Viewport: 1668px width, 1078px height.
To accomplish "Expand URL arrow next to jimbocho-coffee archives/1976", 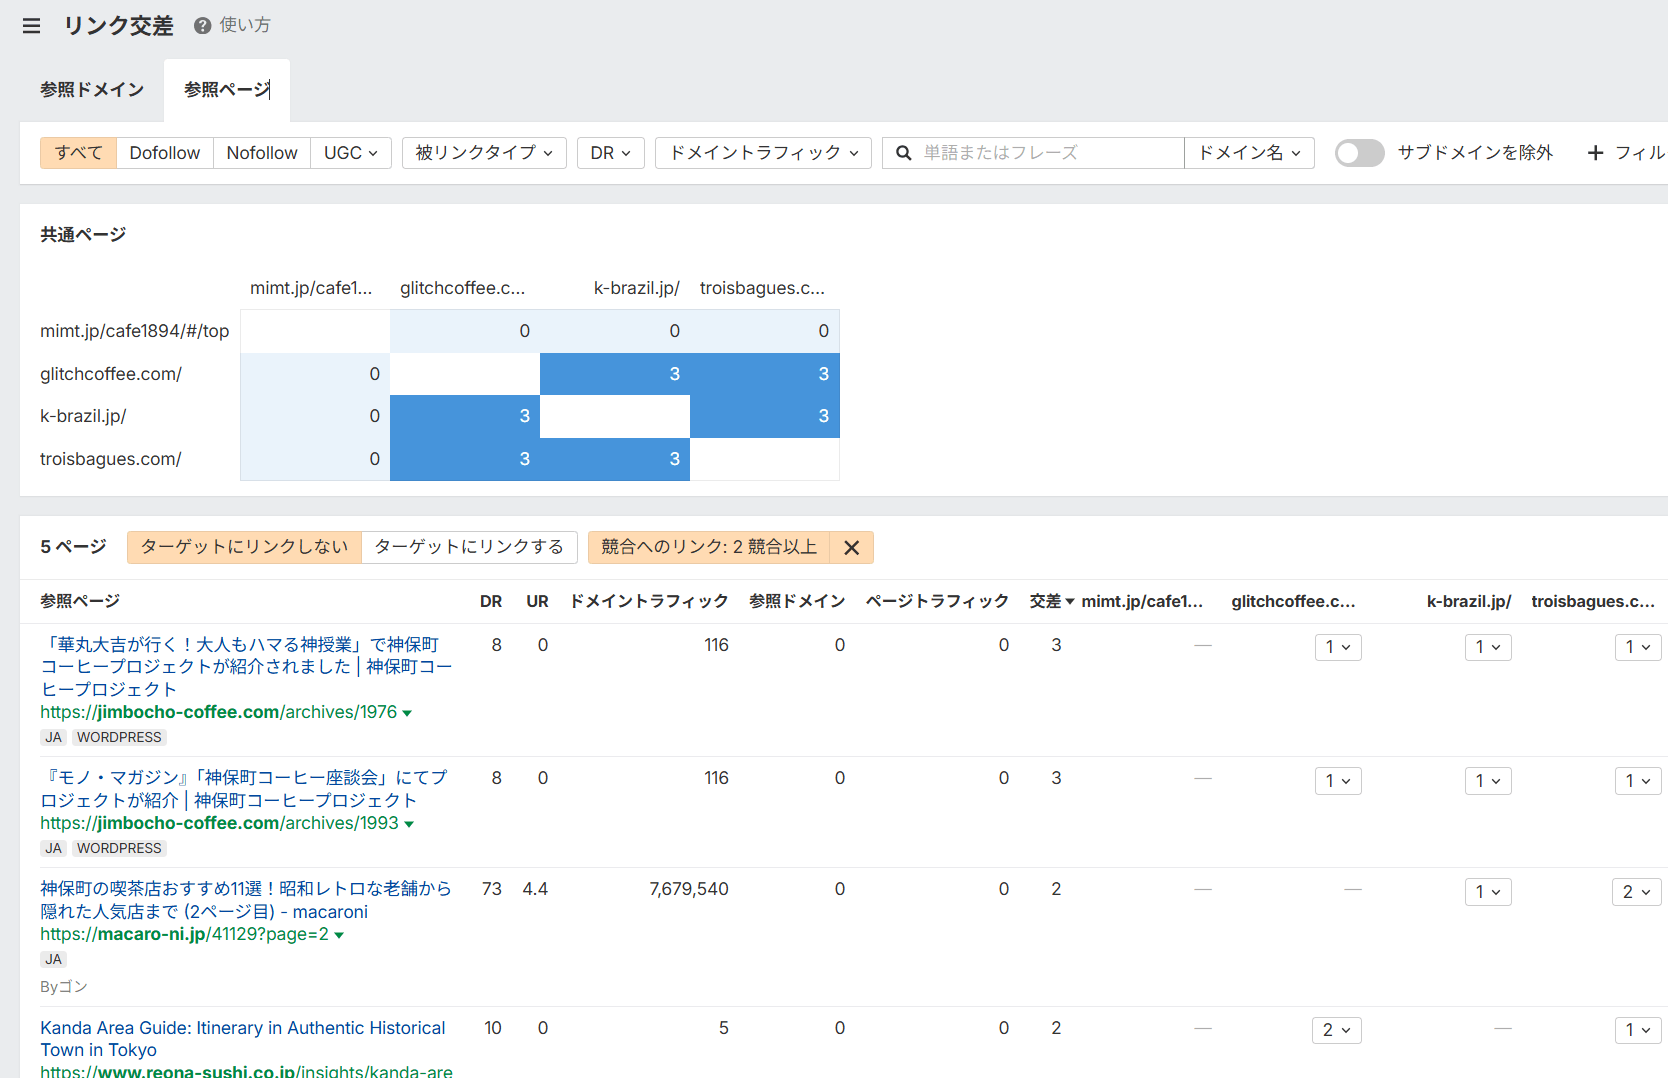I will (x=407, y=713).
